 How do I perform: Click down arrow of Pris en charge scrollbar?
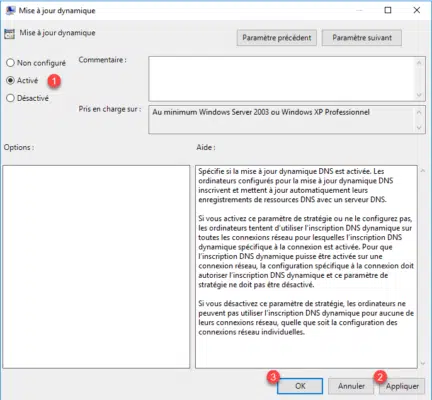click(x=419, y=128)
